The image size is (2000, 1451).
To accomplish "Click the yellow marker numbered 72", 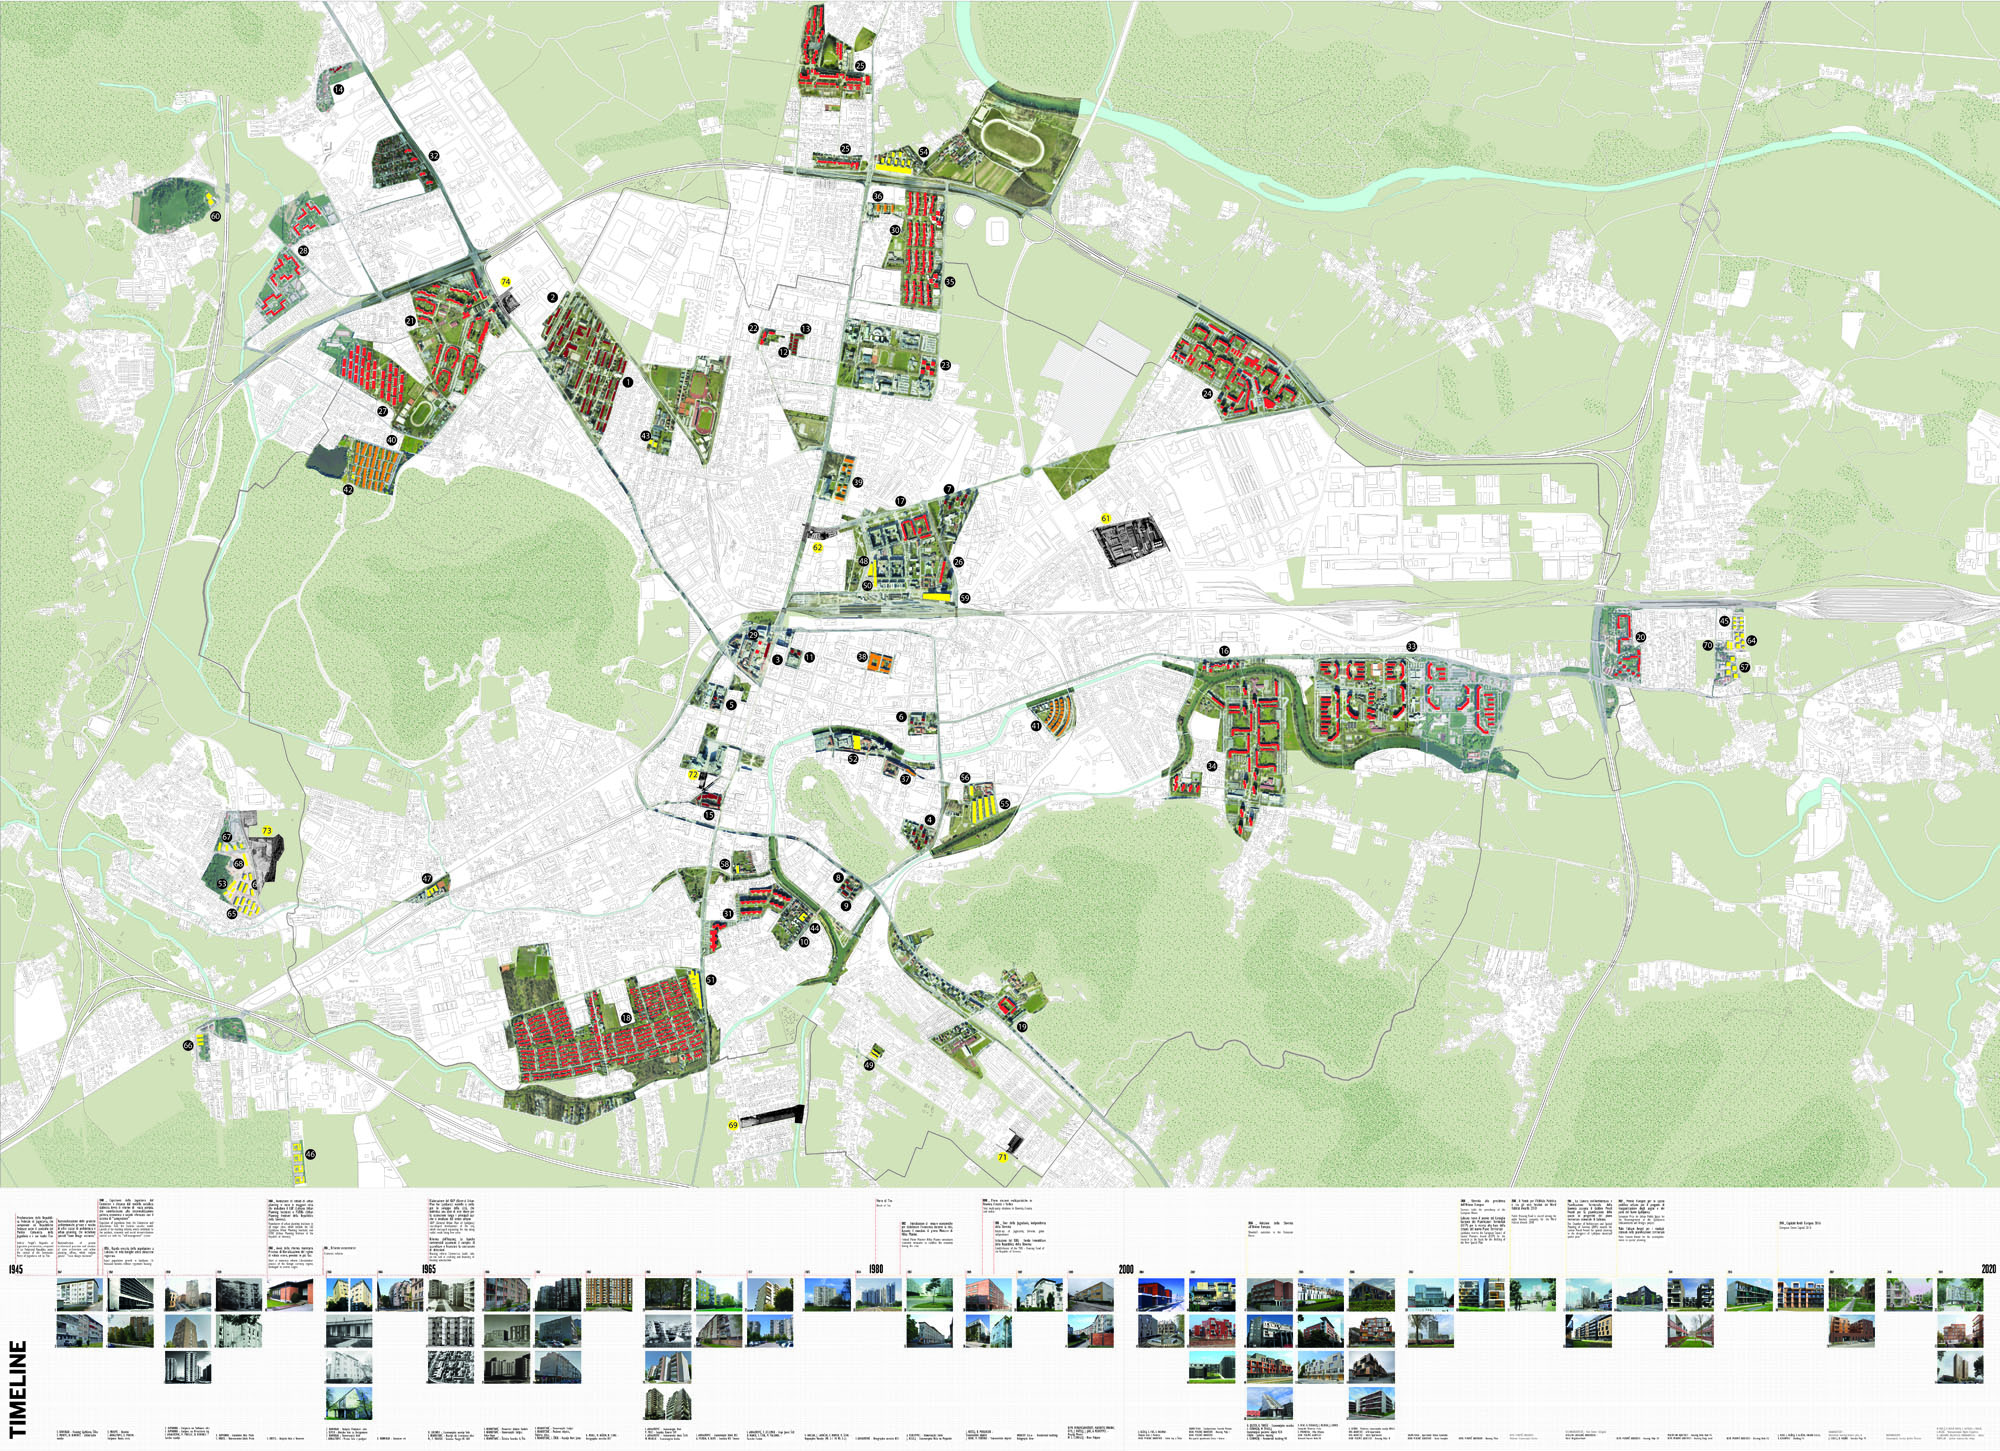I will (693, 774).
